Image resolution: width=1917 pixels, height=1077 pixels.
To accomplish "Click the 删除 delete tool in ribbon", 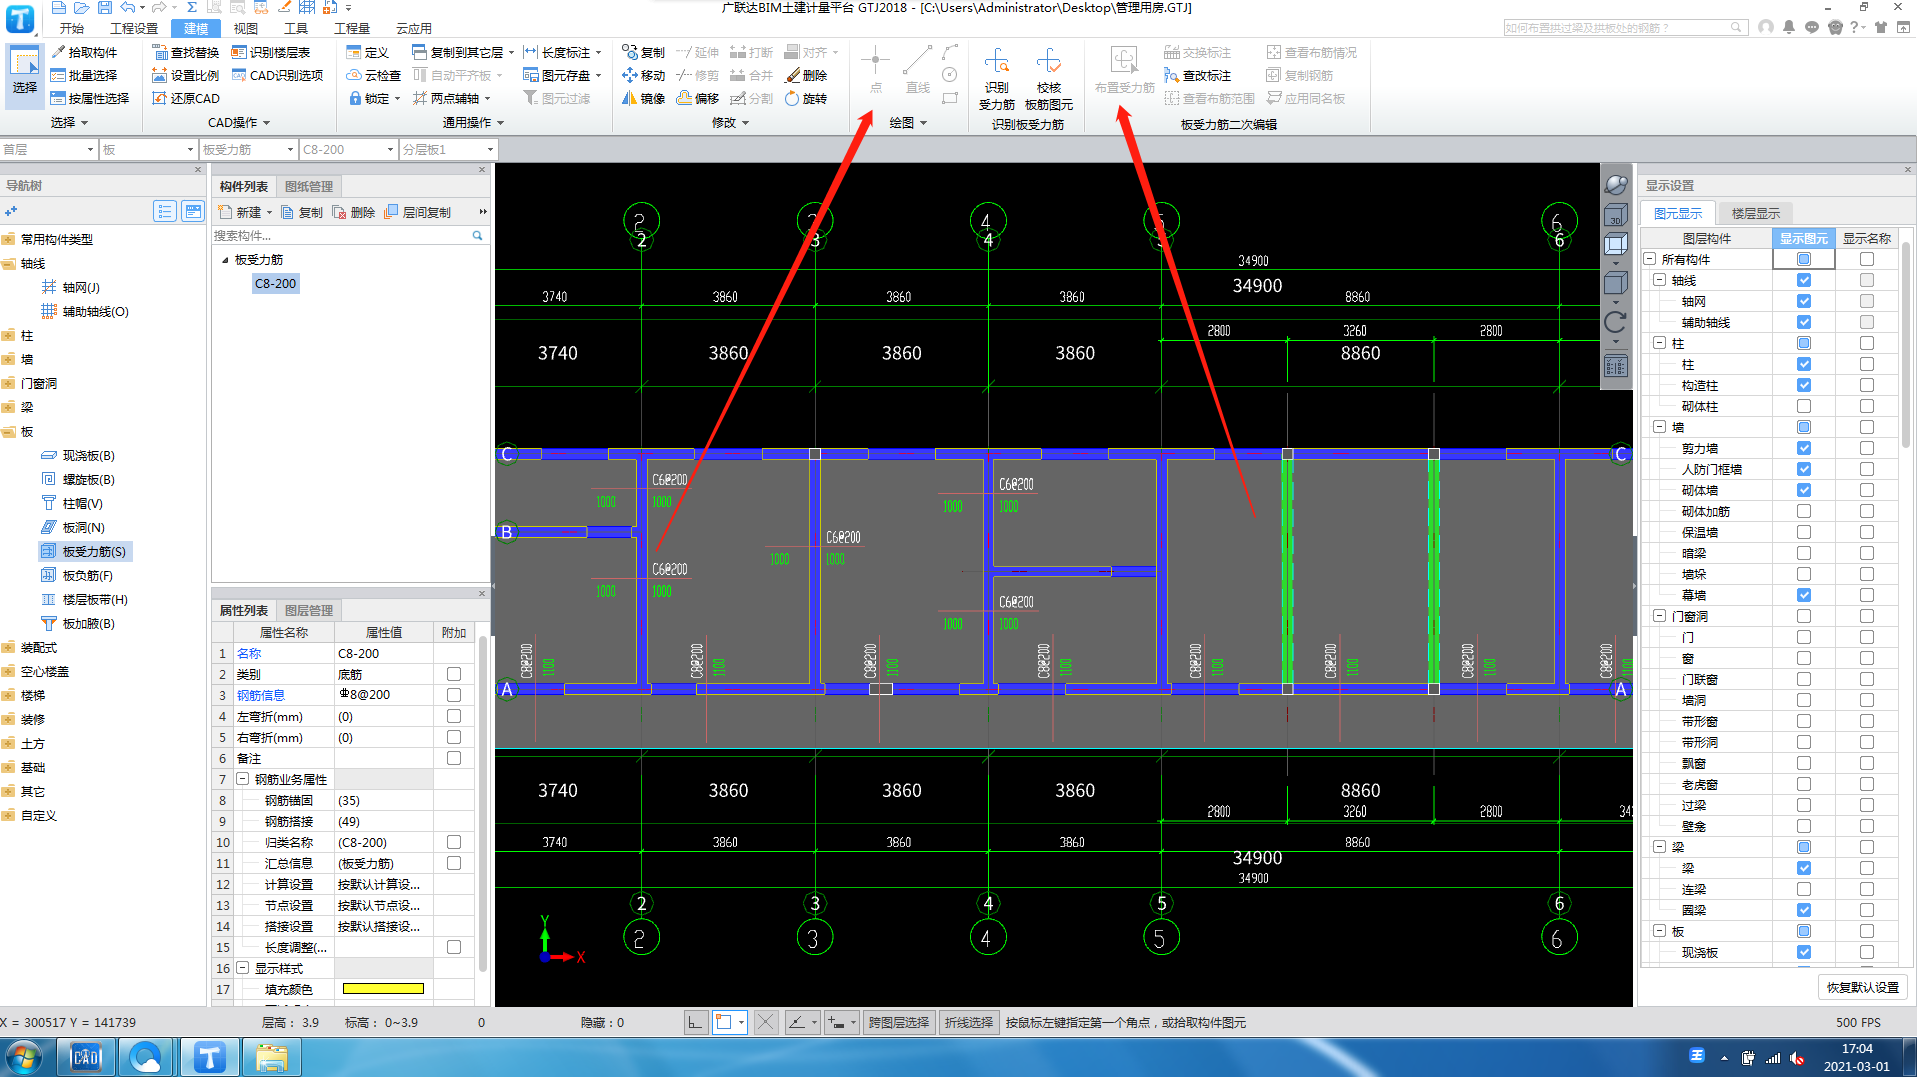I will (x=806, y=75).
